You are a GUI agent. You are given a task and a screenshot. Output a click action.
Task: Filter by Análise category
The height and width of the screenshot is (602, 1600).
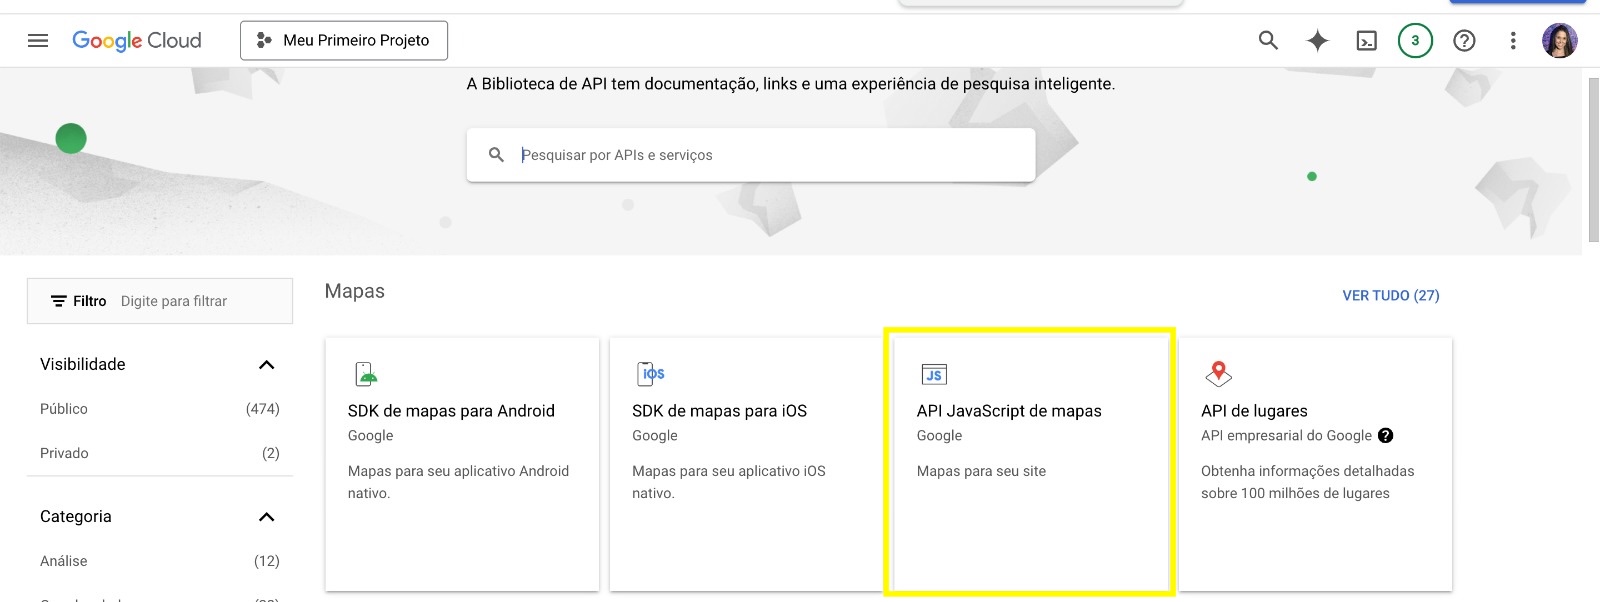[160, 561]
